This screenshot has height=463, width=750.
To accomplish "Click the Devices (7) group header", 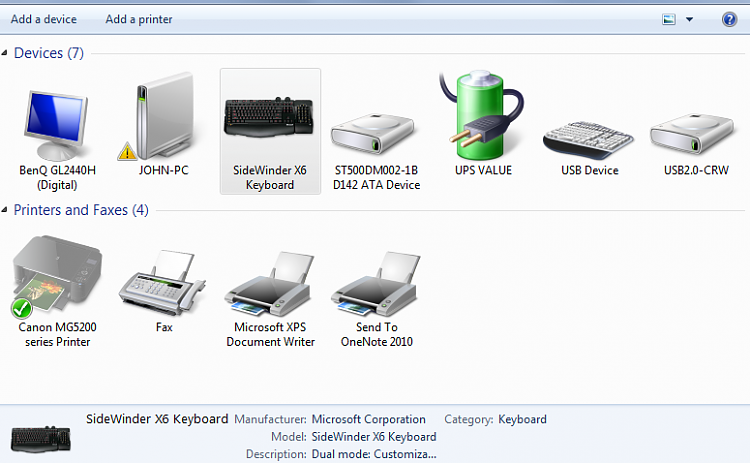I will coord(49,53).
